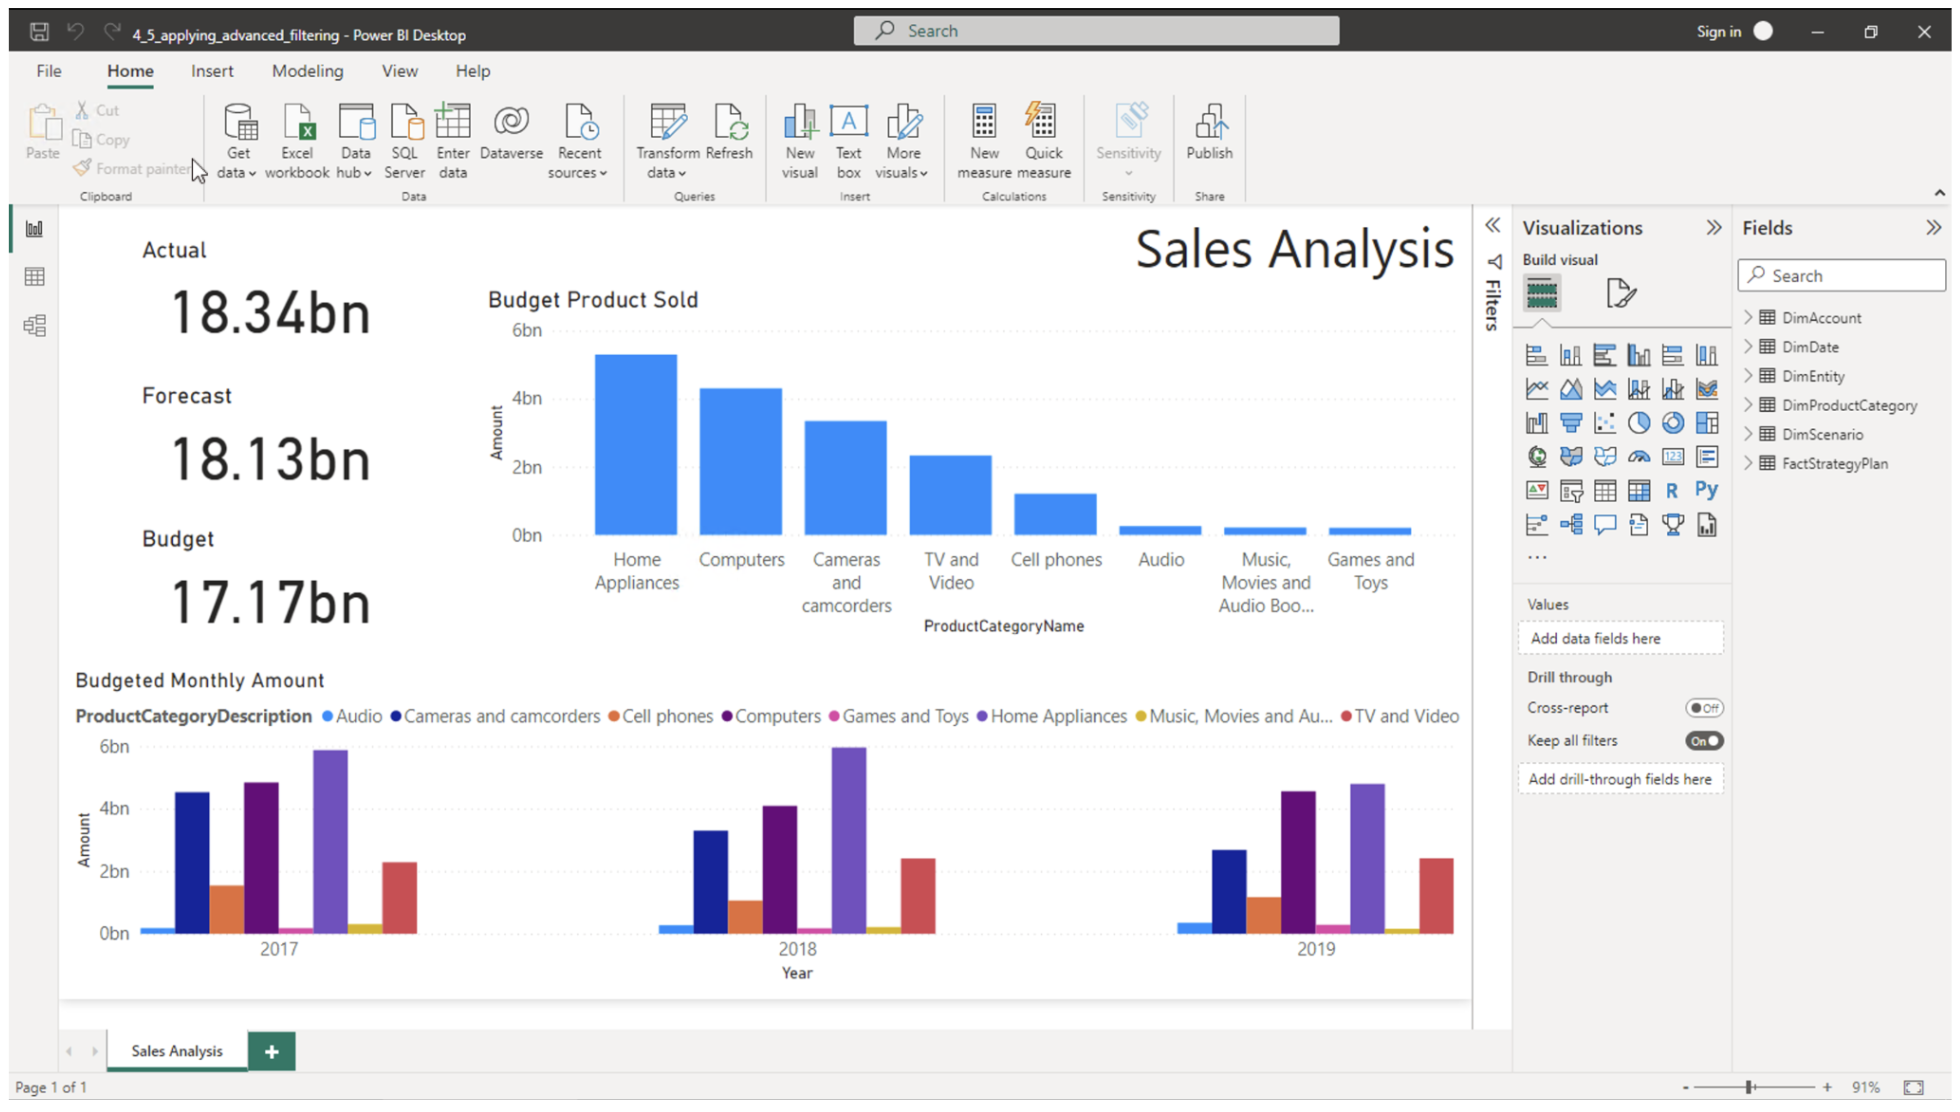The width and height of the screenshot is (1960, 1112).
Task: Select the Decomposition tree visual icon
Action: coord(1571,524)
